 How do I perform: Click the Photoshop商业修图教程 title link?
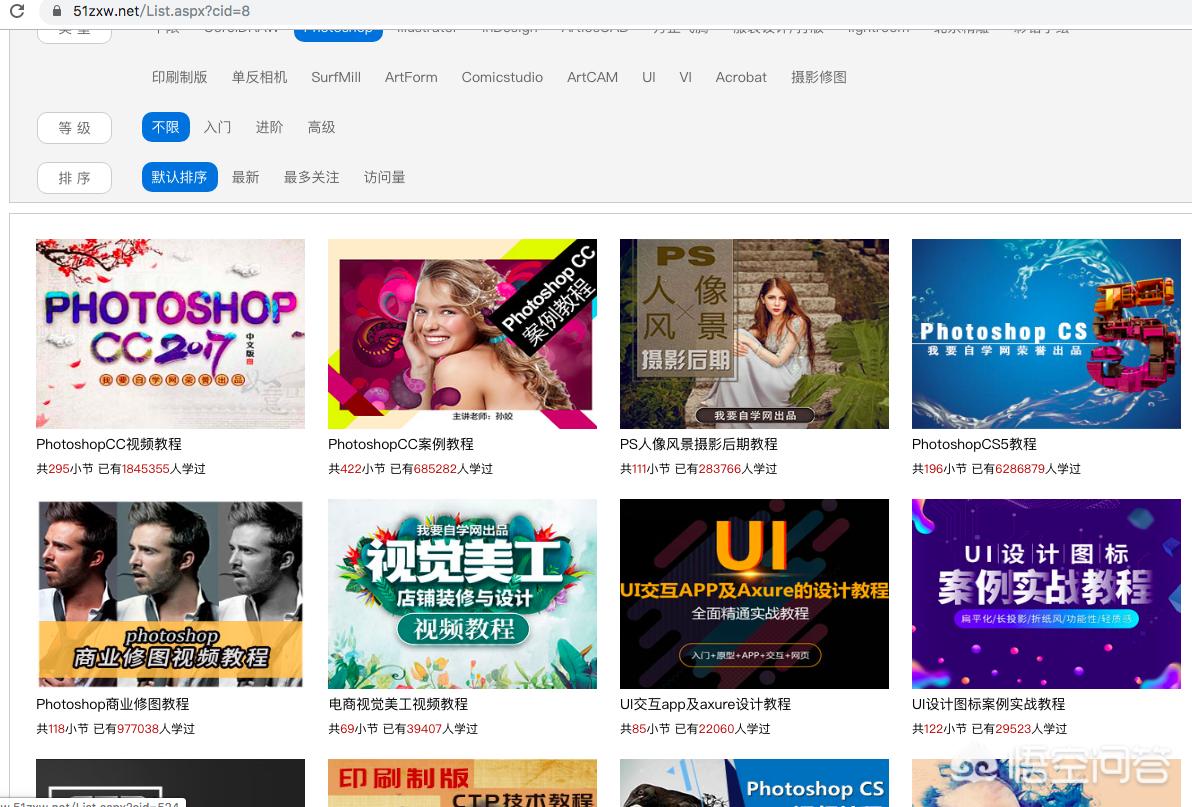(113, 704)
